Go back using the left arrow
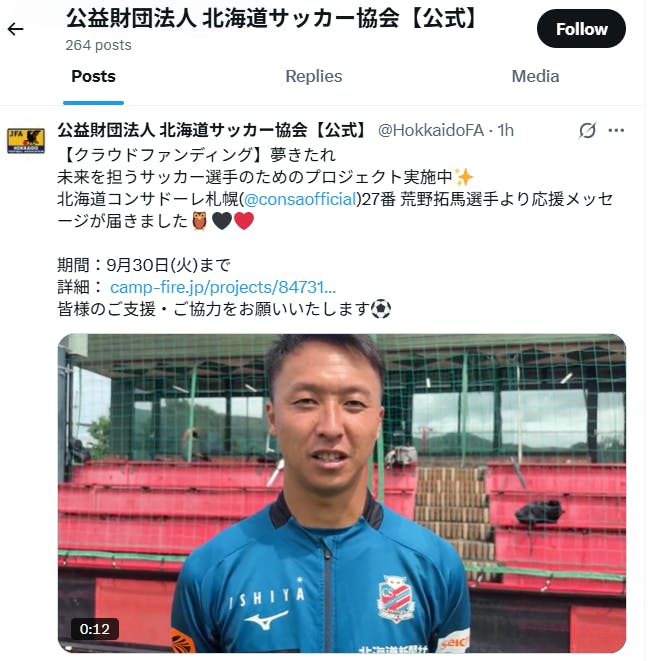The height and width of the screenshot is (661, 656). [x=16, y=29]
